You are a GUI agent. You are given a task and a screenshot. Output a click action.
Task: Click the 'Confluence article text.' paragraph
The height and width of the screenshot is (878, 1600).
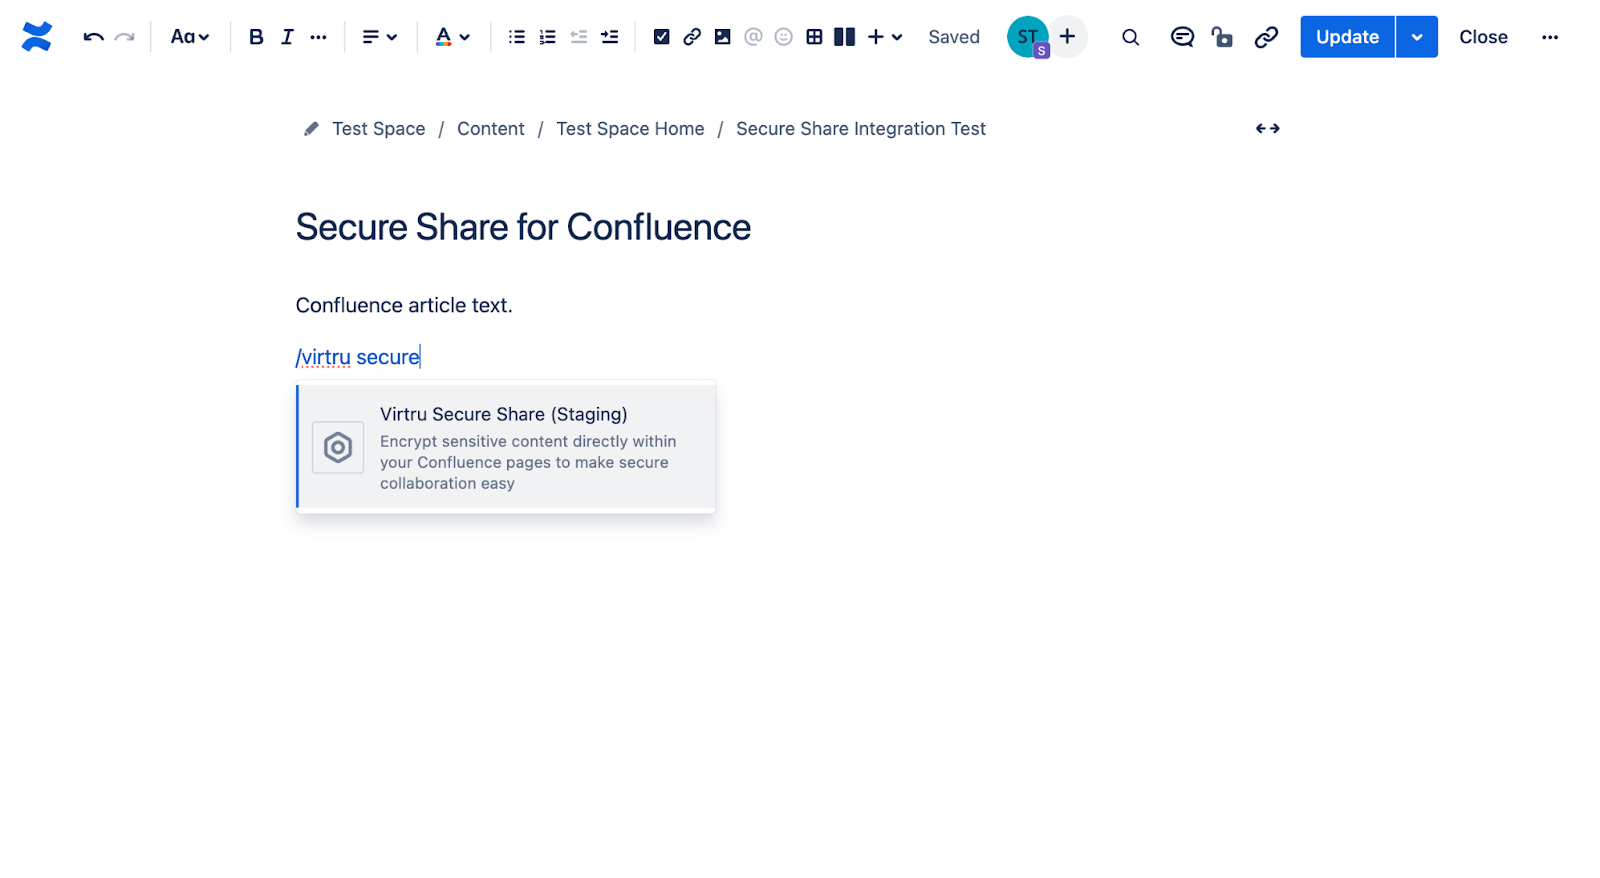point(404,305)
